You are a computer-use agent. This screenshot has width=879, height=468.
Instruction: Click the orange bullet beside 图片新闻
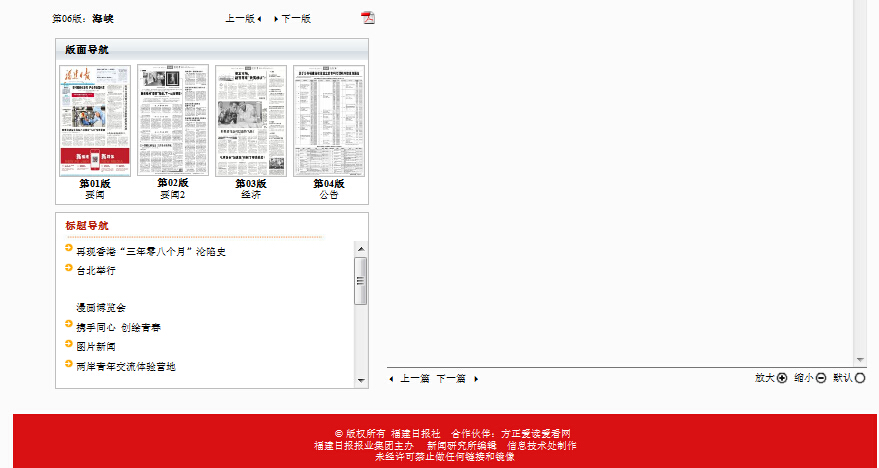68,344
